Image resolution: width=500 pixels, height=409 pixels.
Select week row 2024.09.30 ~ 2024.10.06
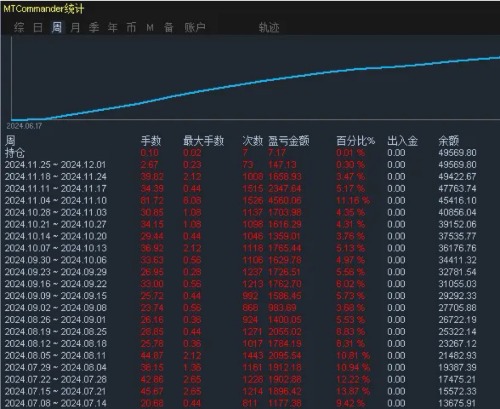coord(241,260)
